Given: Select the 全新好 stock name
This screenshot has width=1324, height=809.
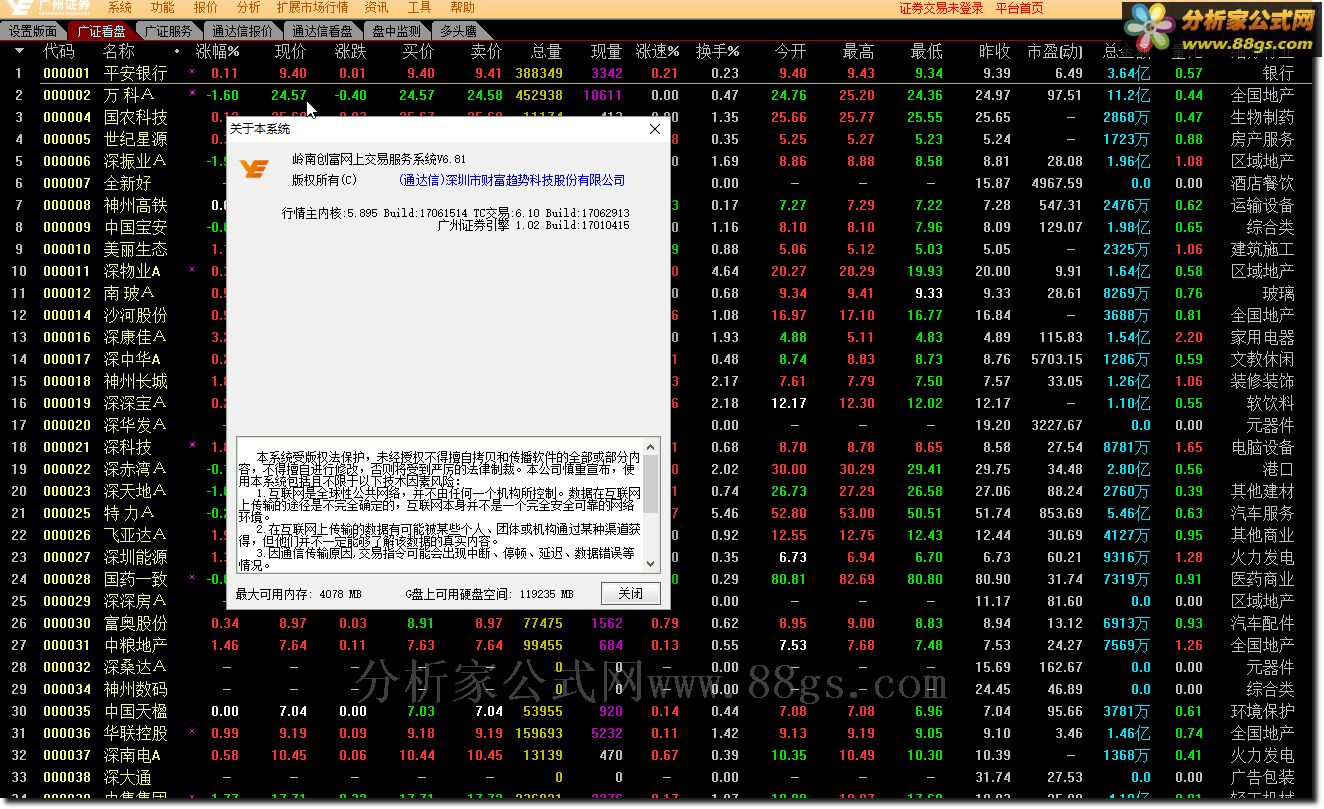Looking at the screenshot, I should click(x=127, y=183).
